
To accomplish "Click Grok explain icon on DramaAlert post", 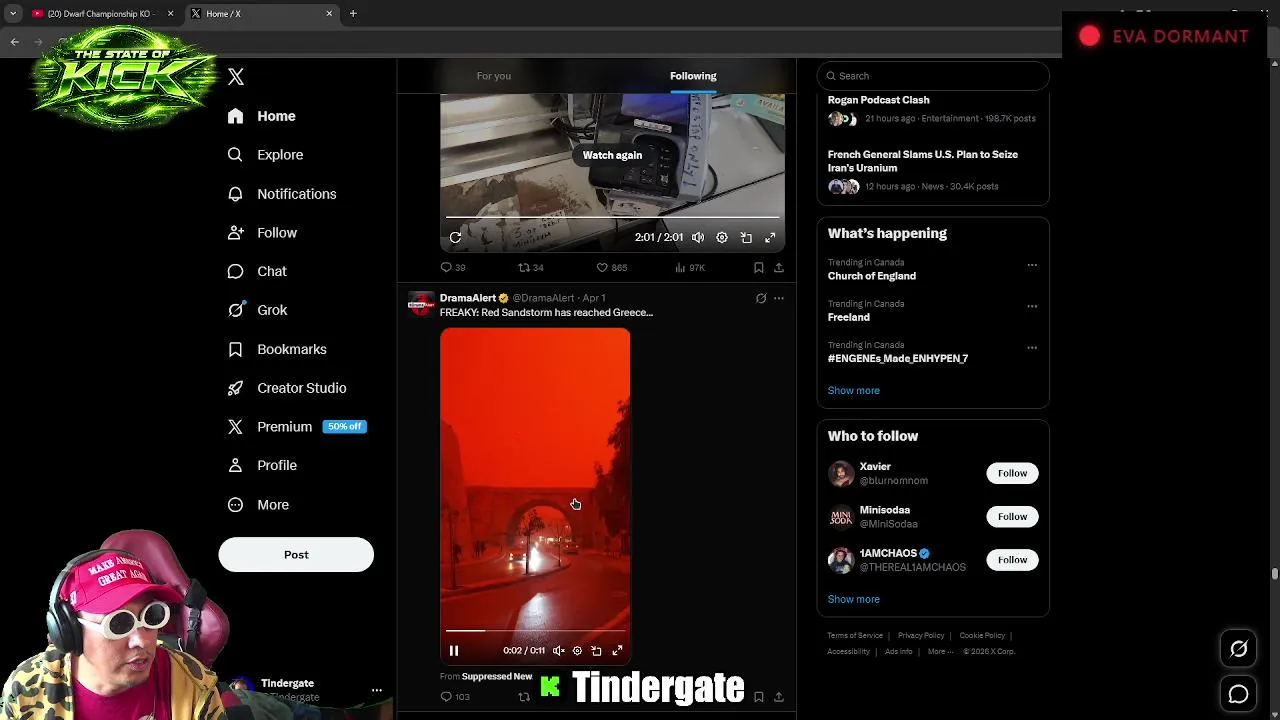I will pyautogui.click(x=761, y=298).
